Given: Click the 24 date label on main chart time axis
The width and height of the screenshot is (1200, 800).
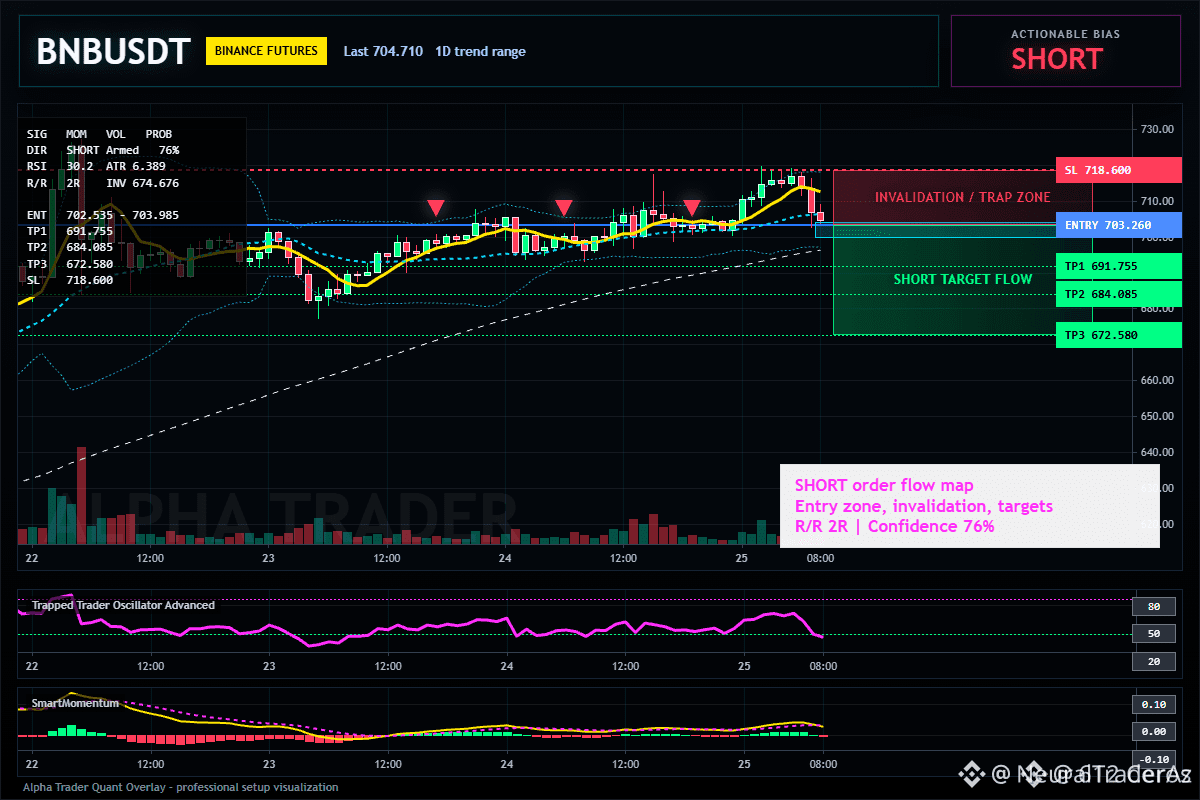Looking at the screenshot, I should pos(506,558).
